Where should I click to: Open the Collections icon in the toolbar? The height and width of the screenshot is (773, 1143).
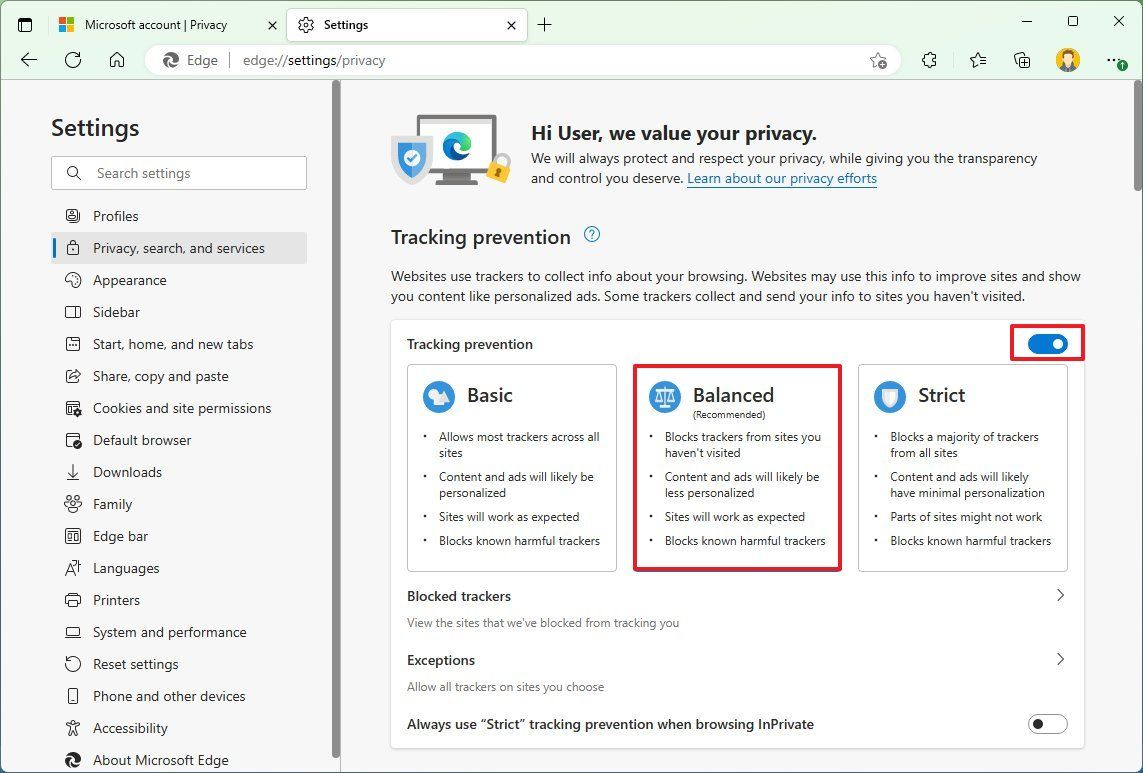point(1022,60)
